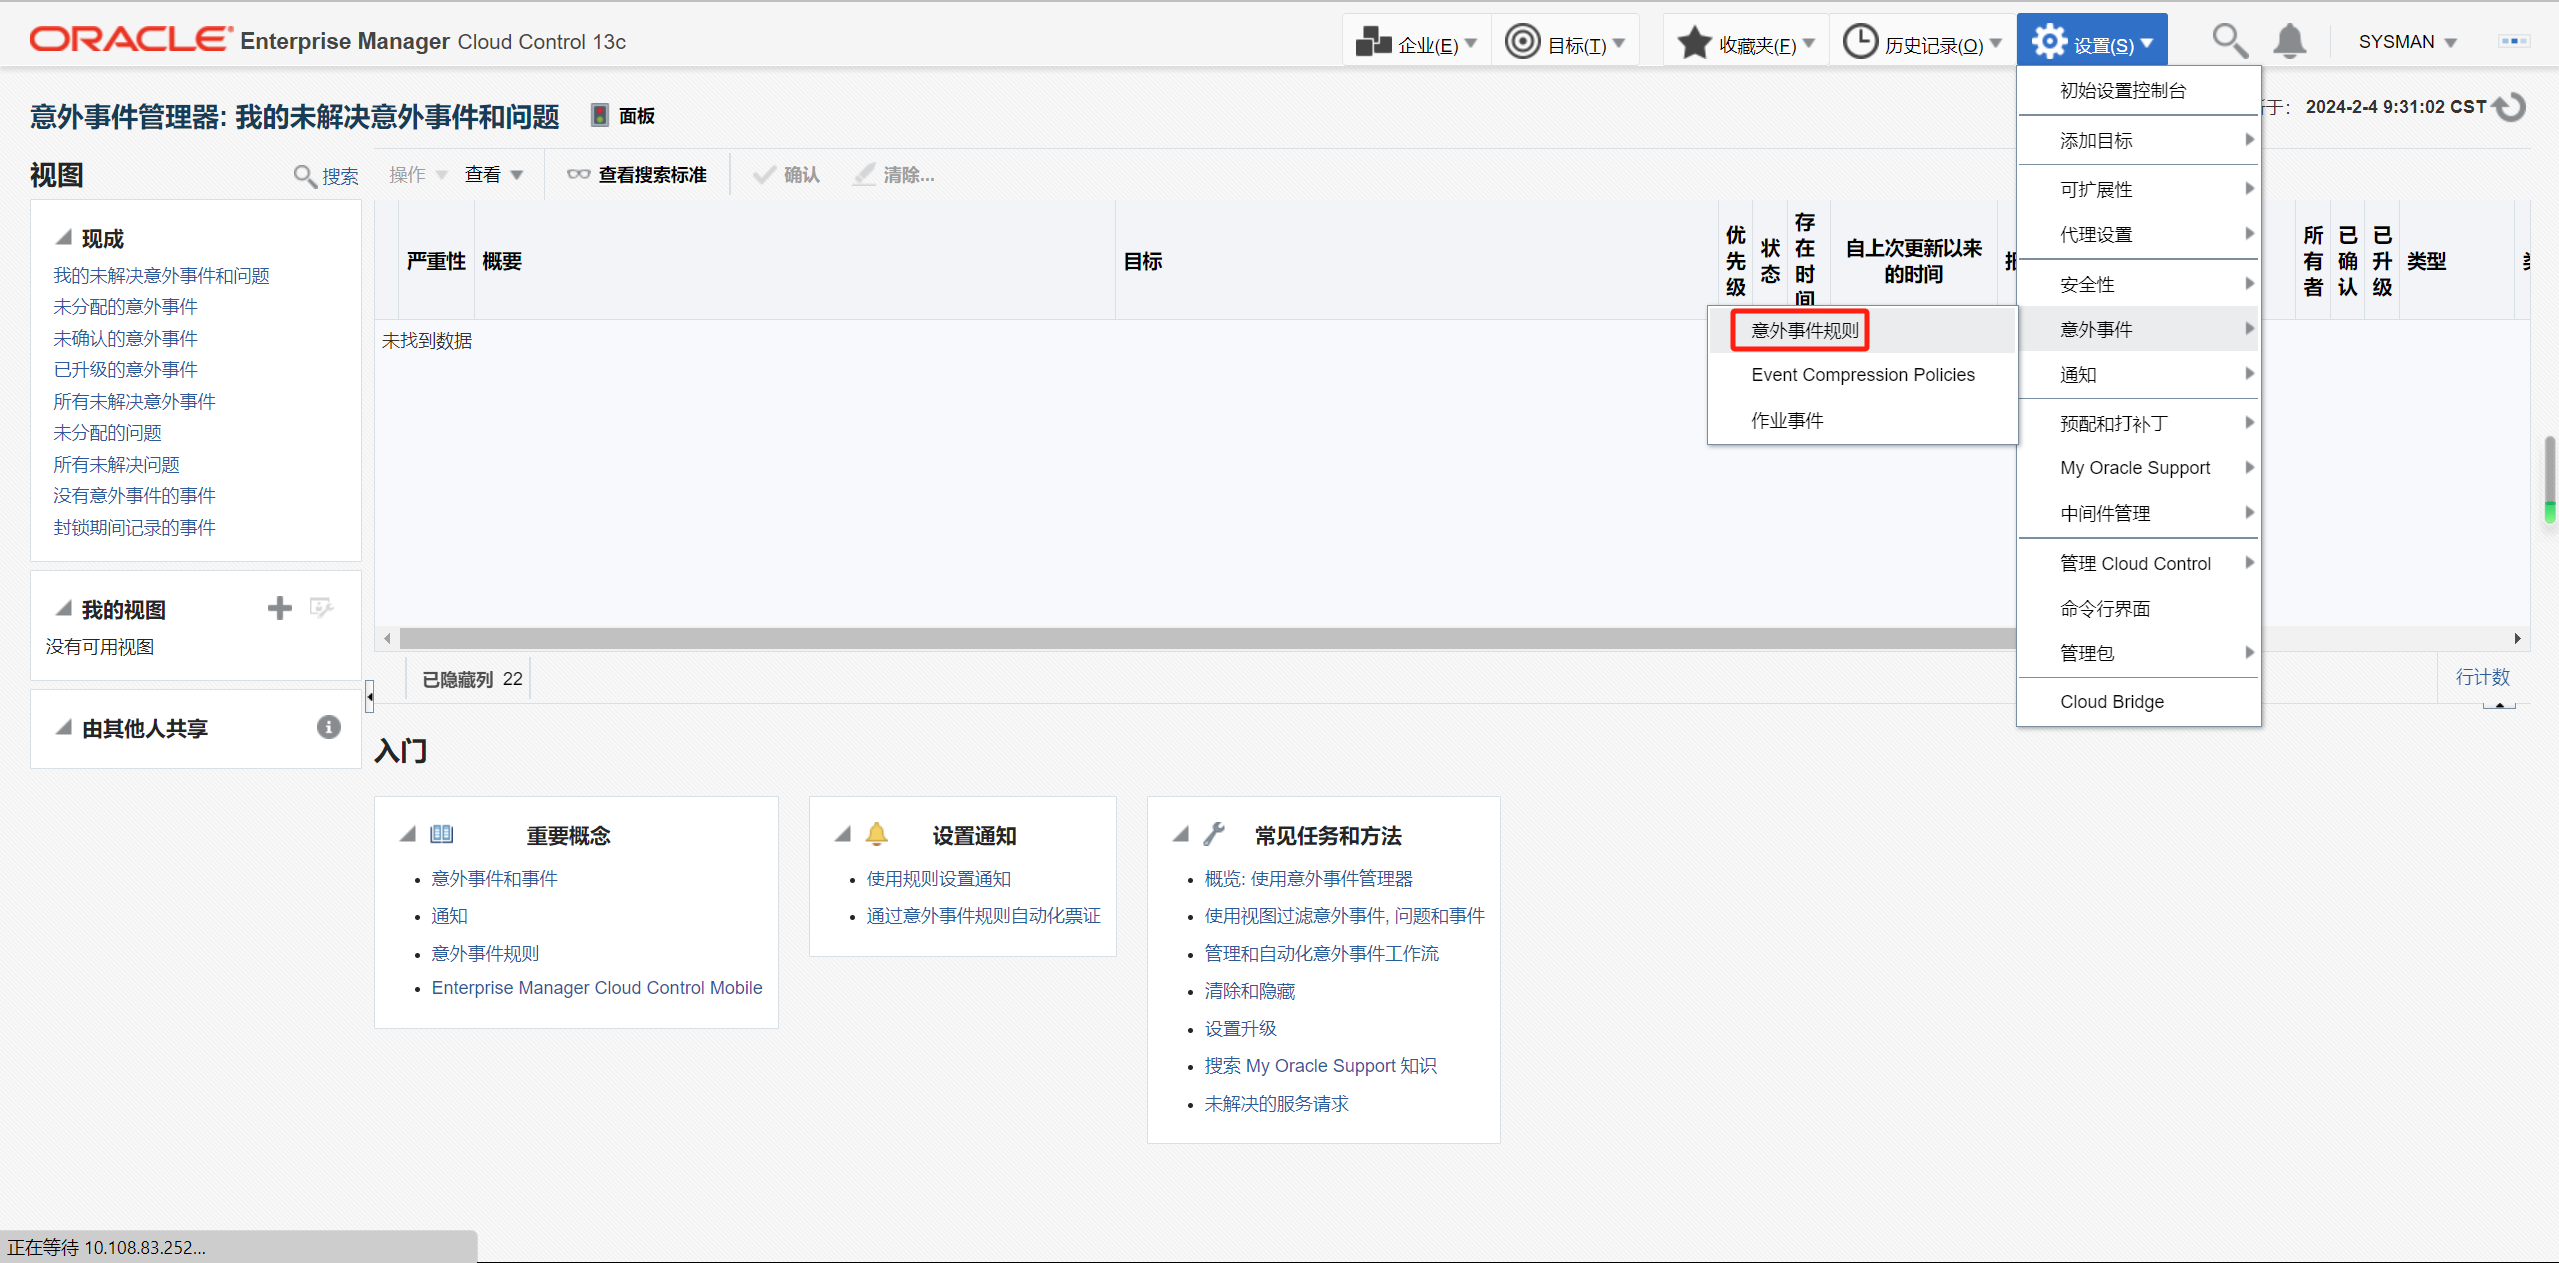
Task: Click the notification bell icon
Action: tap(2289, 42)
